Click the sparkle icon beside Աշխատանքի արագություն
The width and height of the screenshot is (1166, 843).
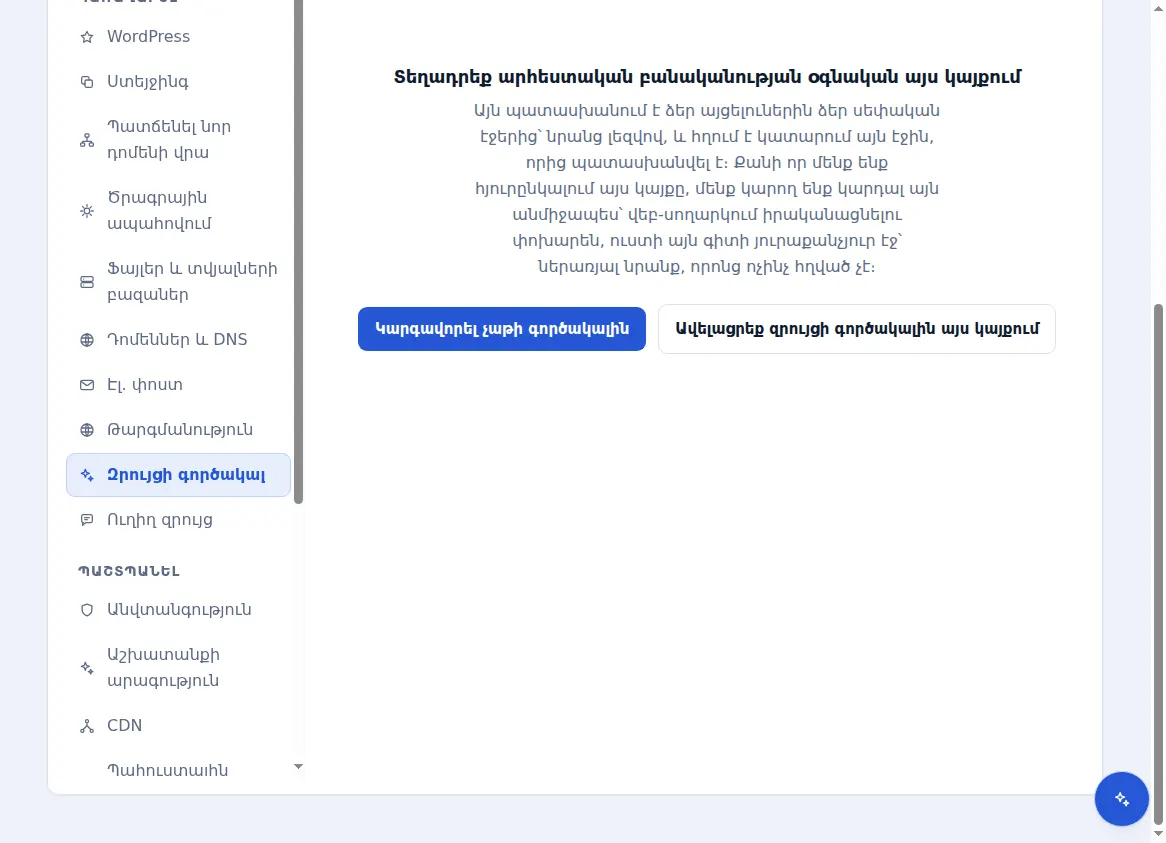pyautogui.click(x=87, y=668)
